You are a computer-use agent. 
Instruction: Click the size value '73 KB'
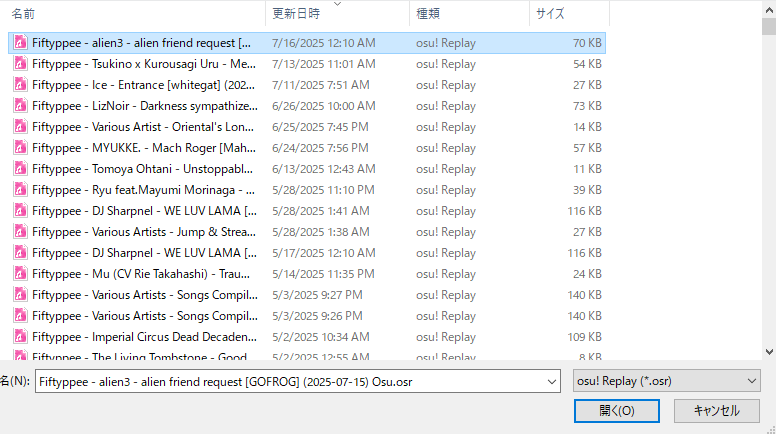coord(587,106)
